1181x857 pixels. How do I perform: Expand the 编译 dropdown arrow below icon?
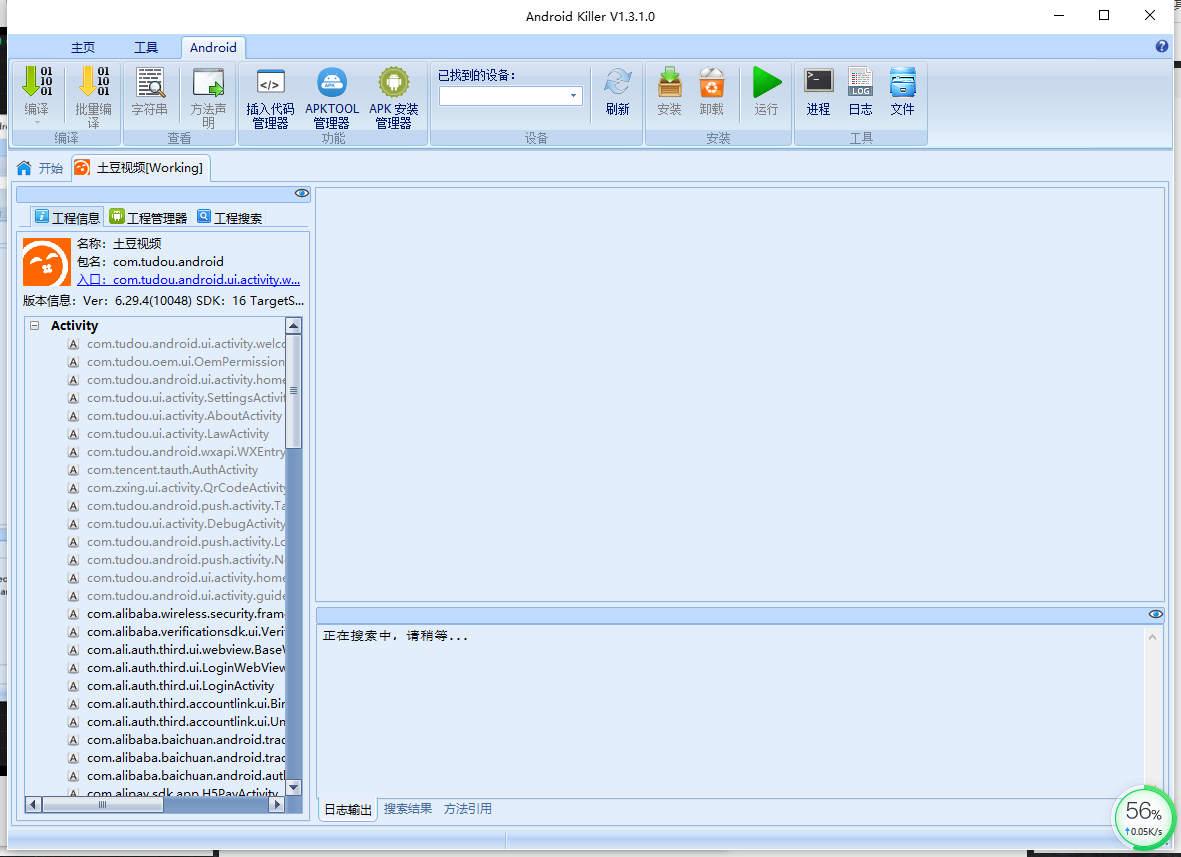tap(37, 122)
